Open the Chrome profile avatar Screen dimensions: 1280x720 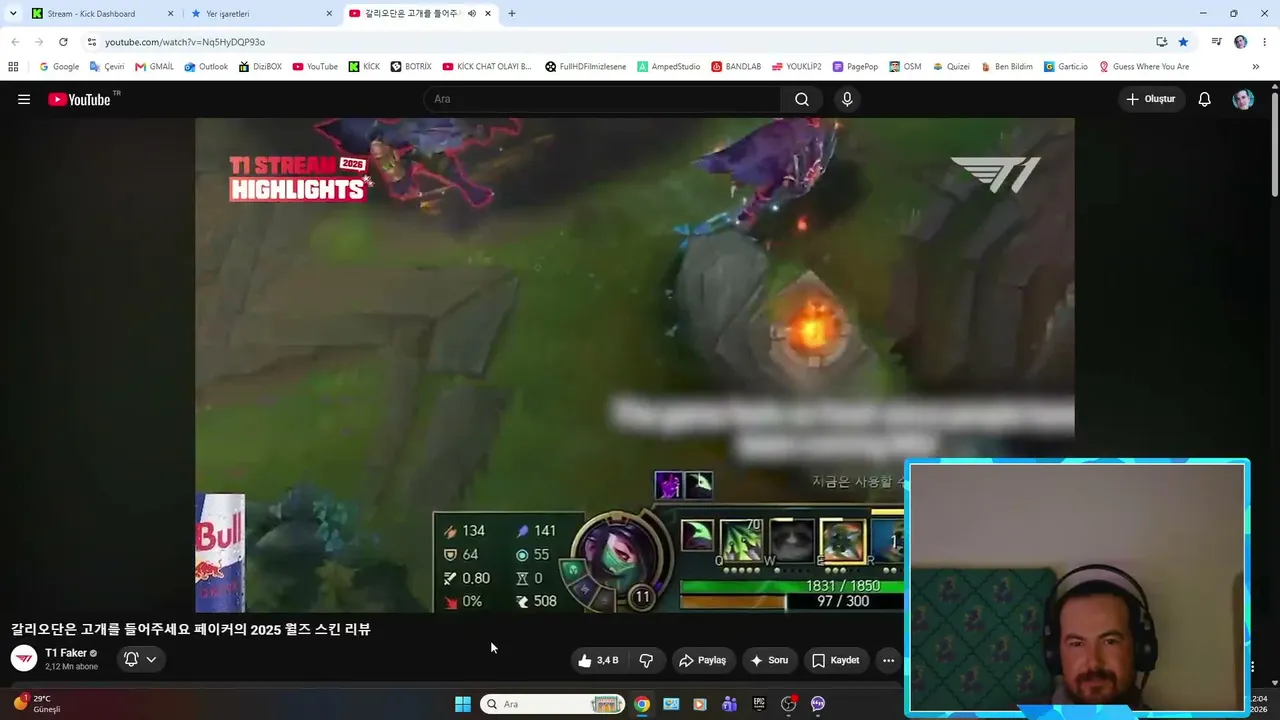coord(1241,42)
